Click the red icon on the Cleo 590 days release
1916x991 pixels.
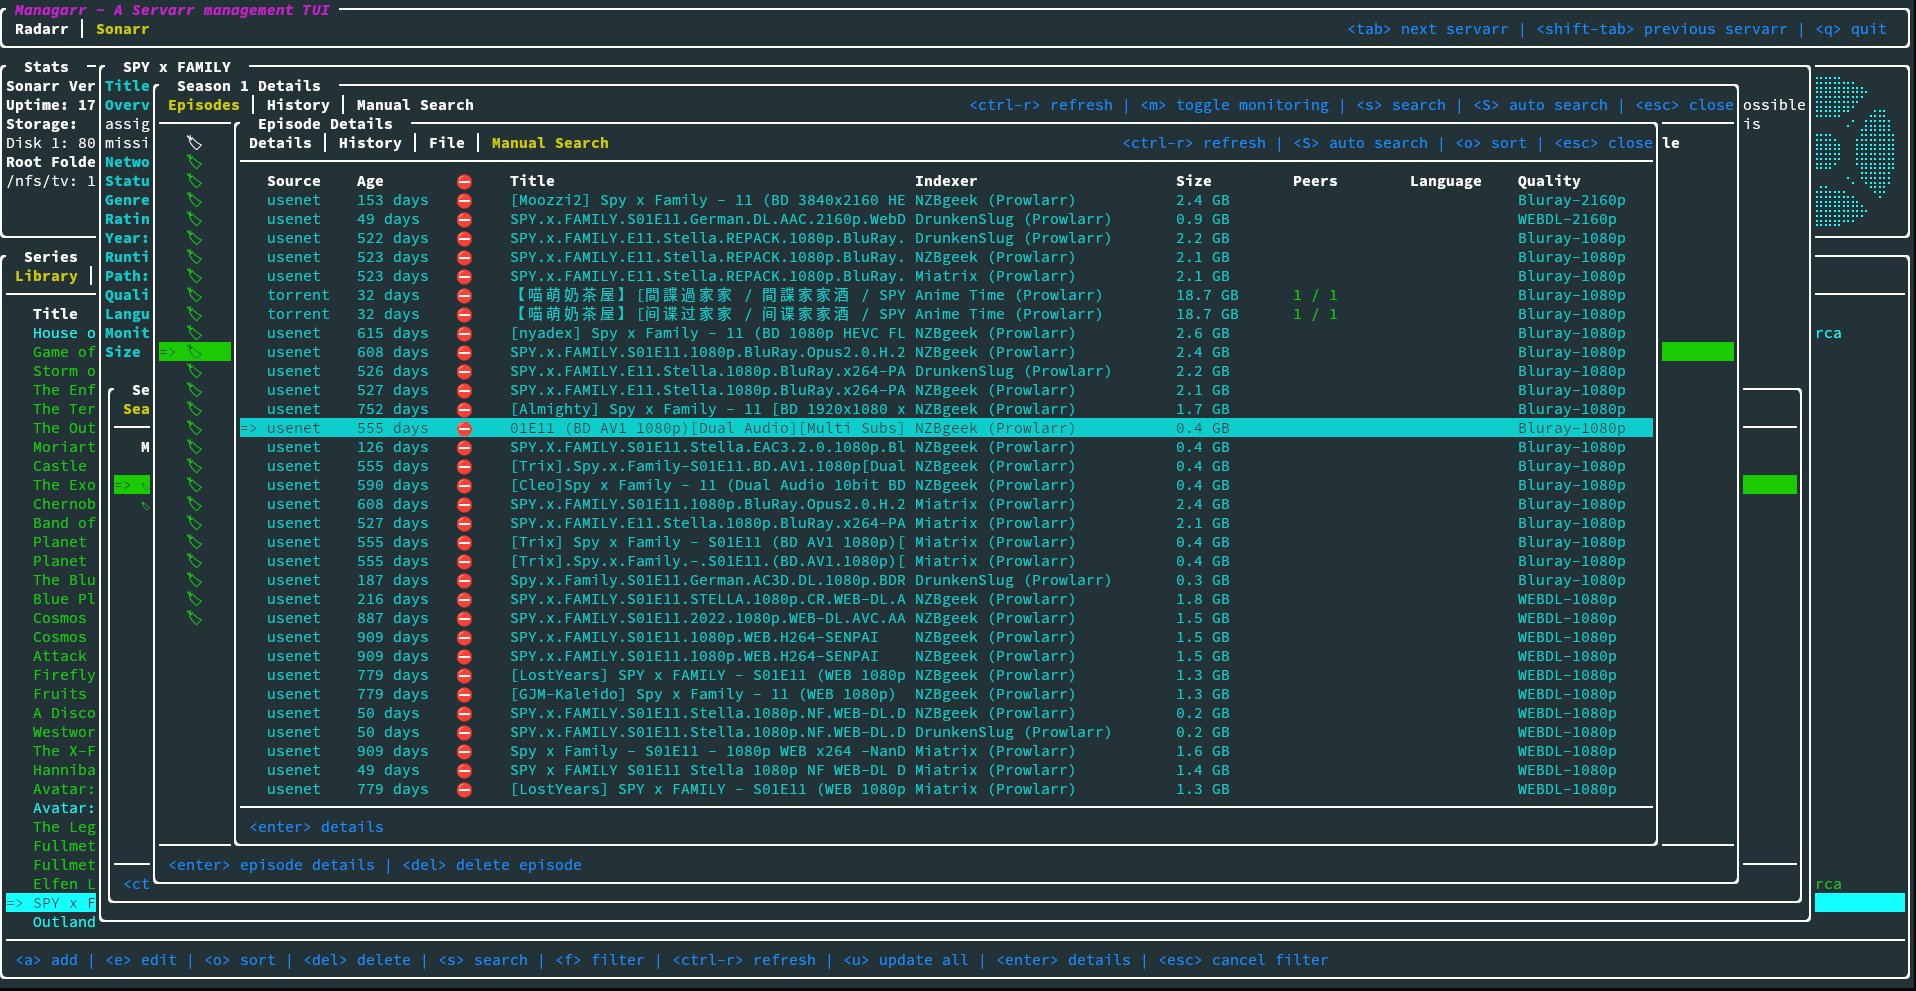point(464,485)
